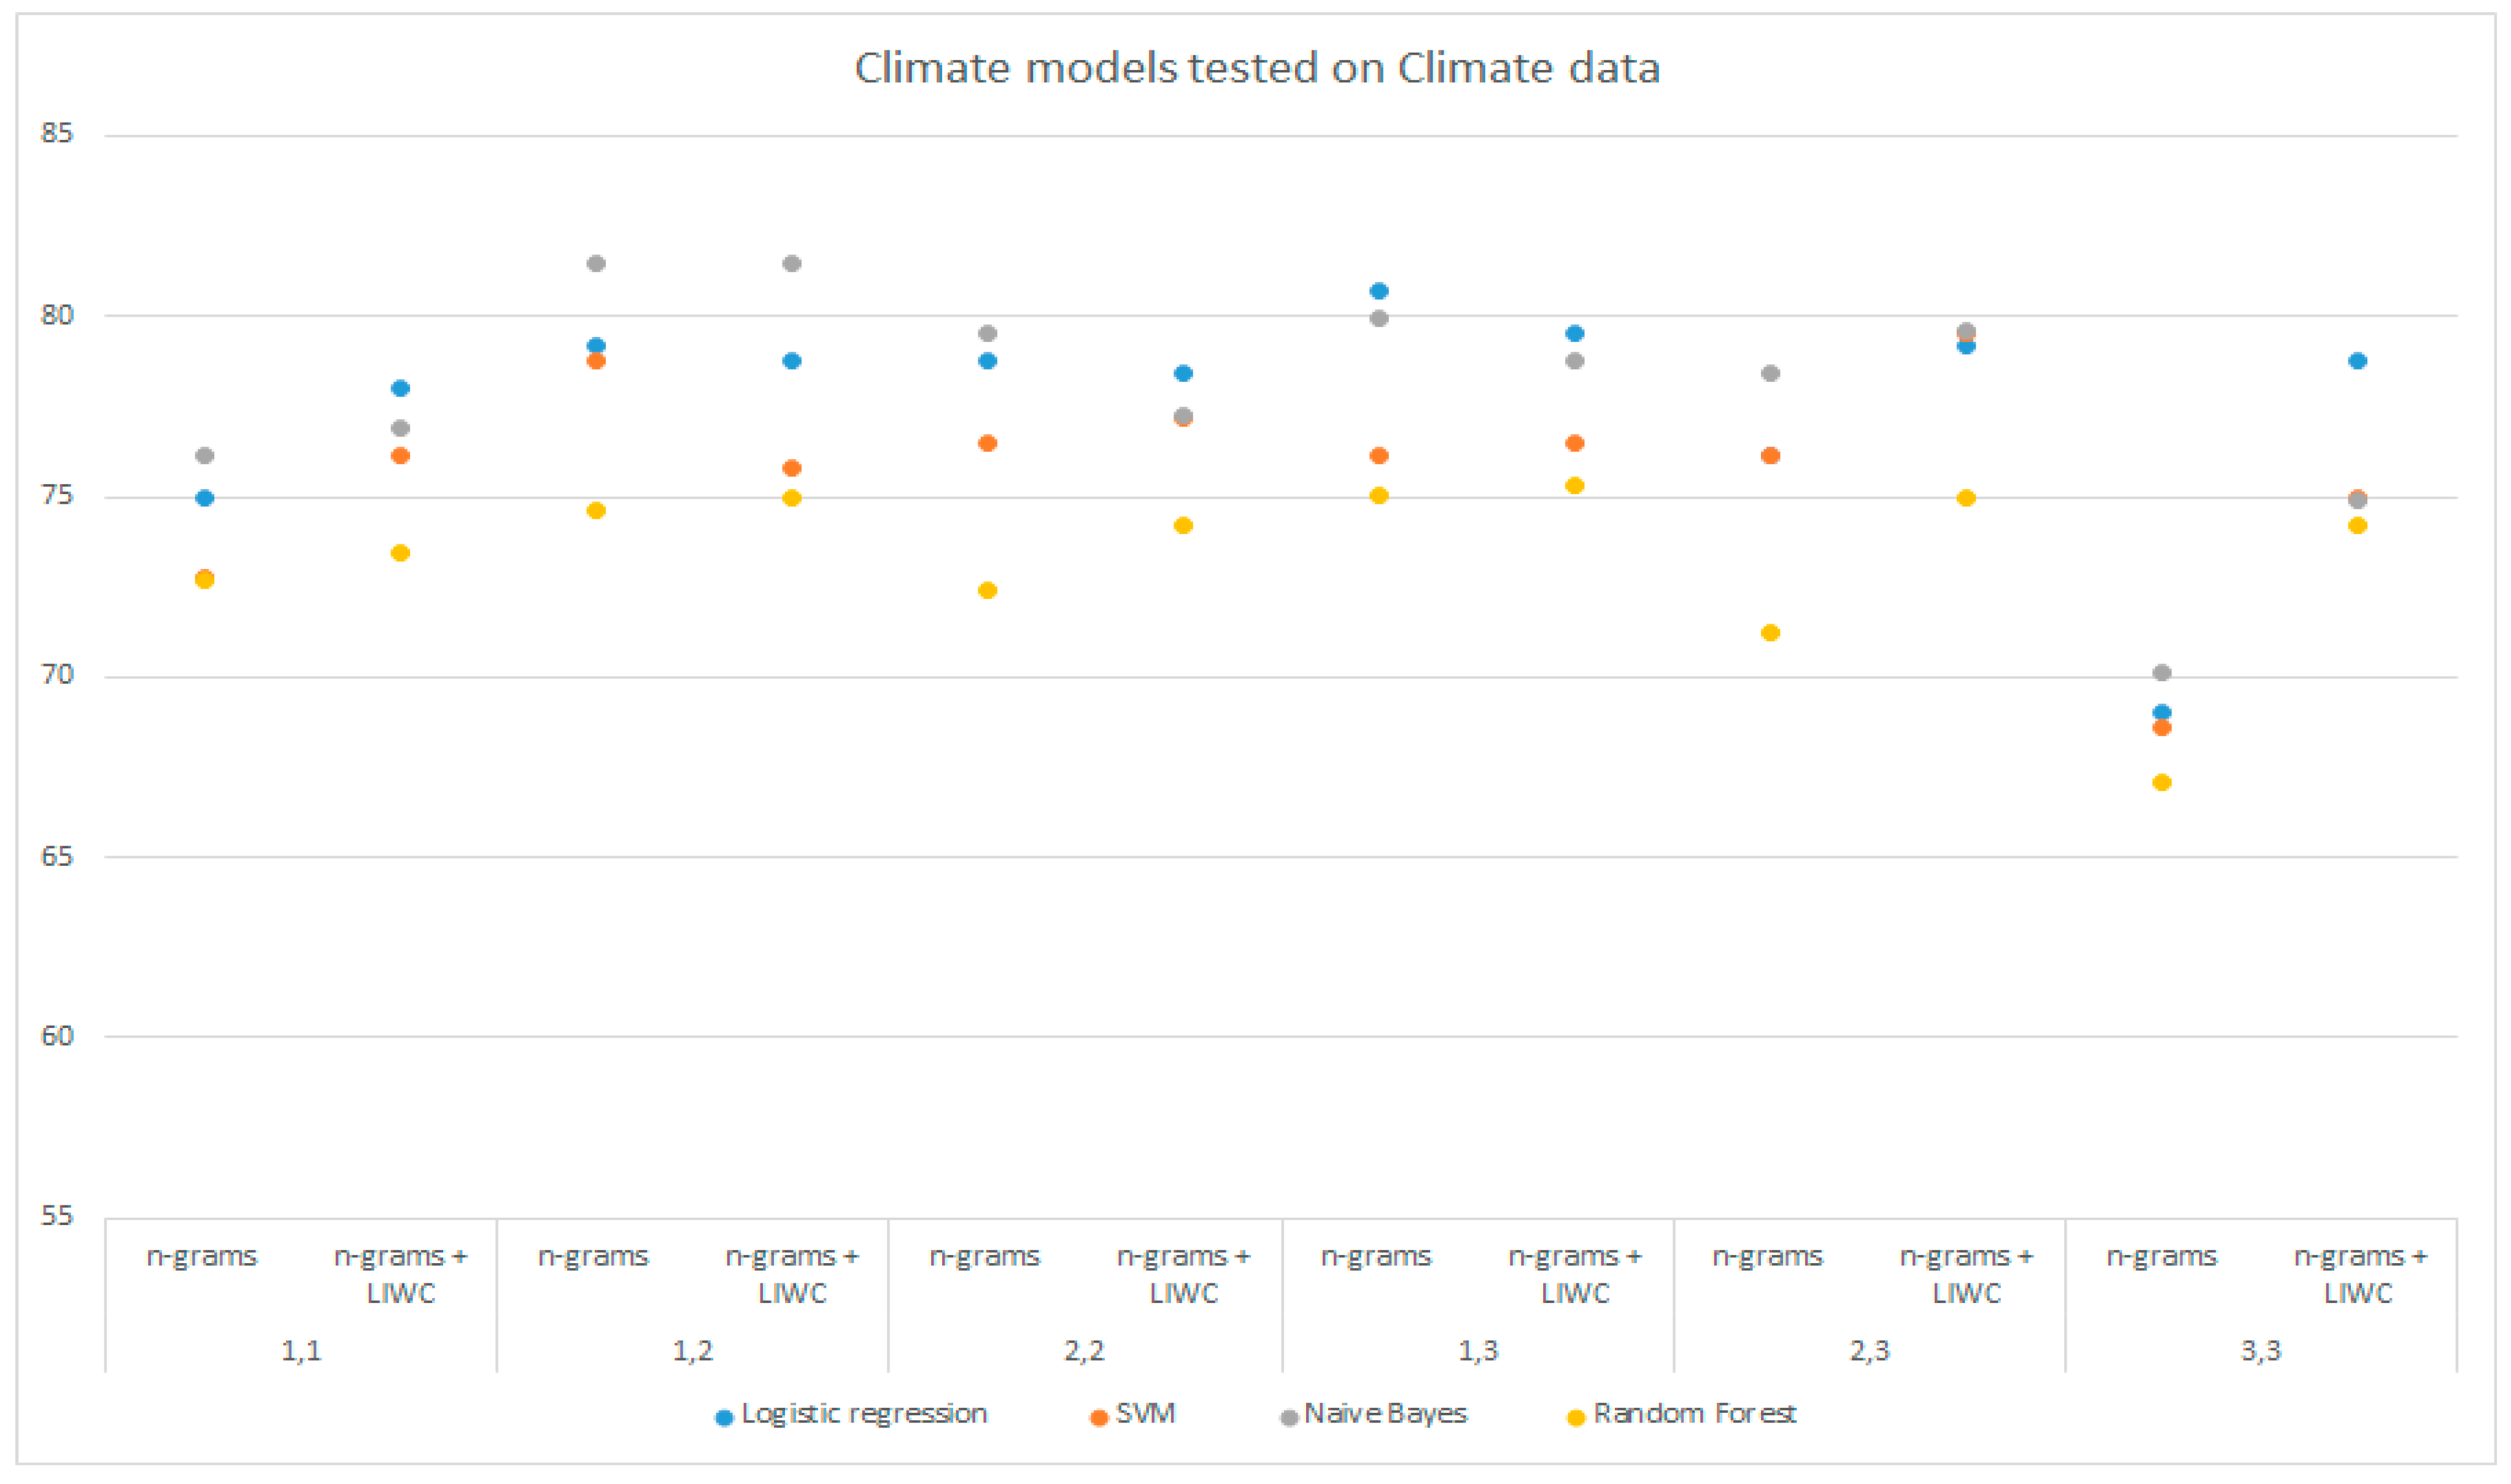The width and height of the screenshot is (2511, 1484).
Task: Click blue point for 3,3 n-grams + LIWC
Action: point(2358,361)
